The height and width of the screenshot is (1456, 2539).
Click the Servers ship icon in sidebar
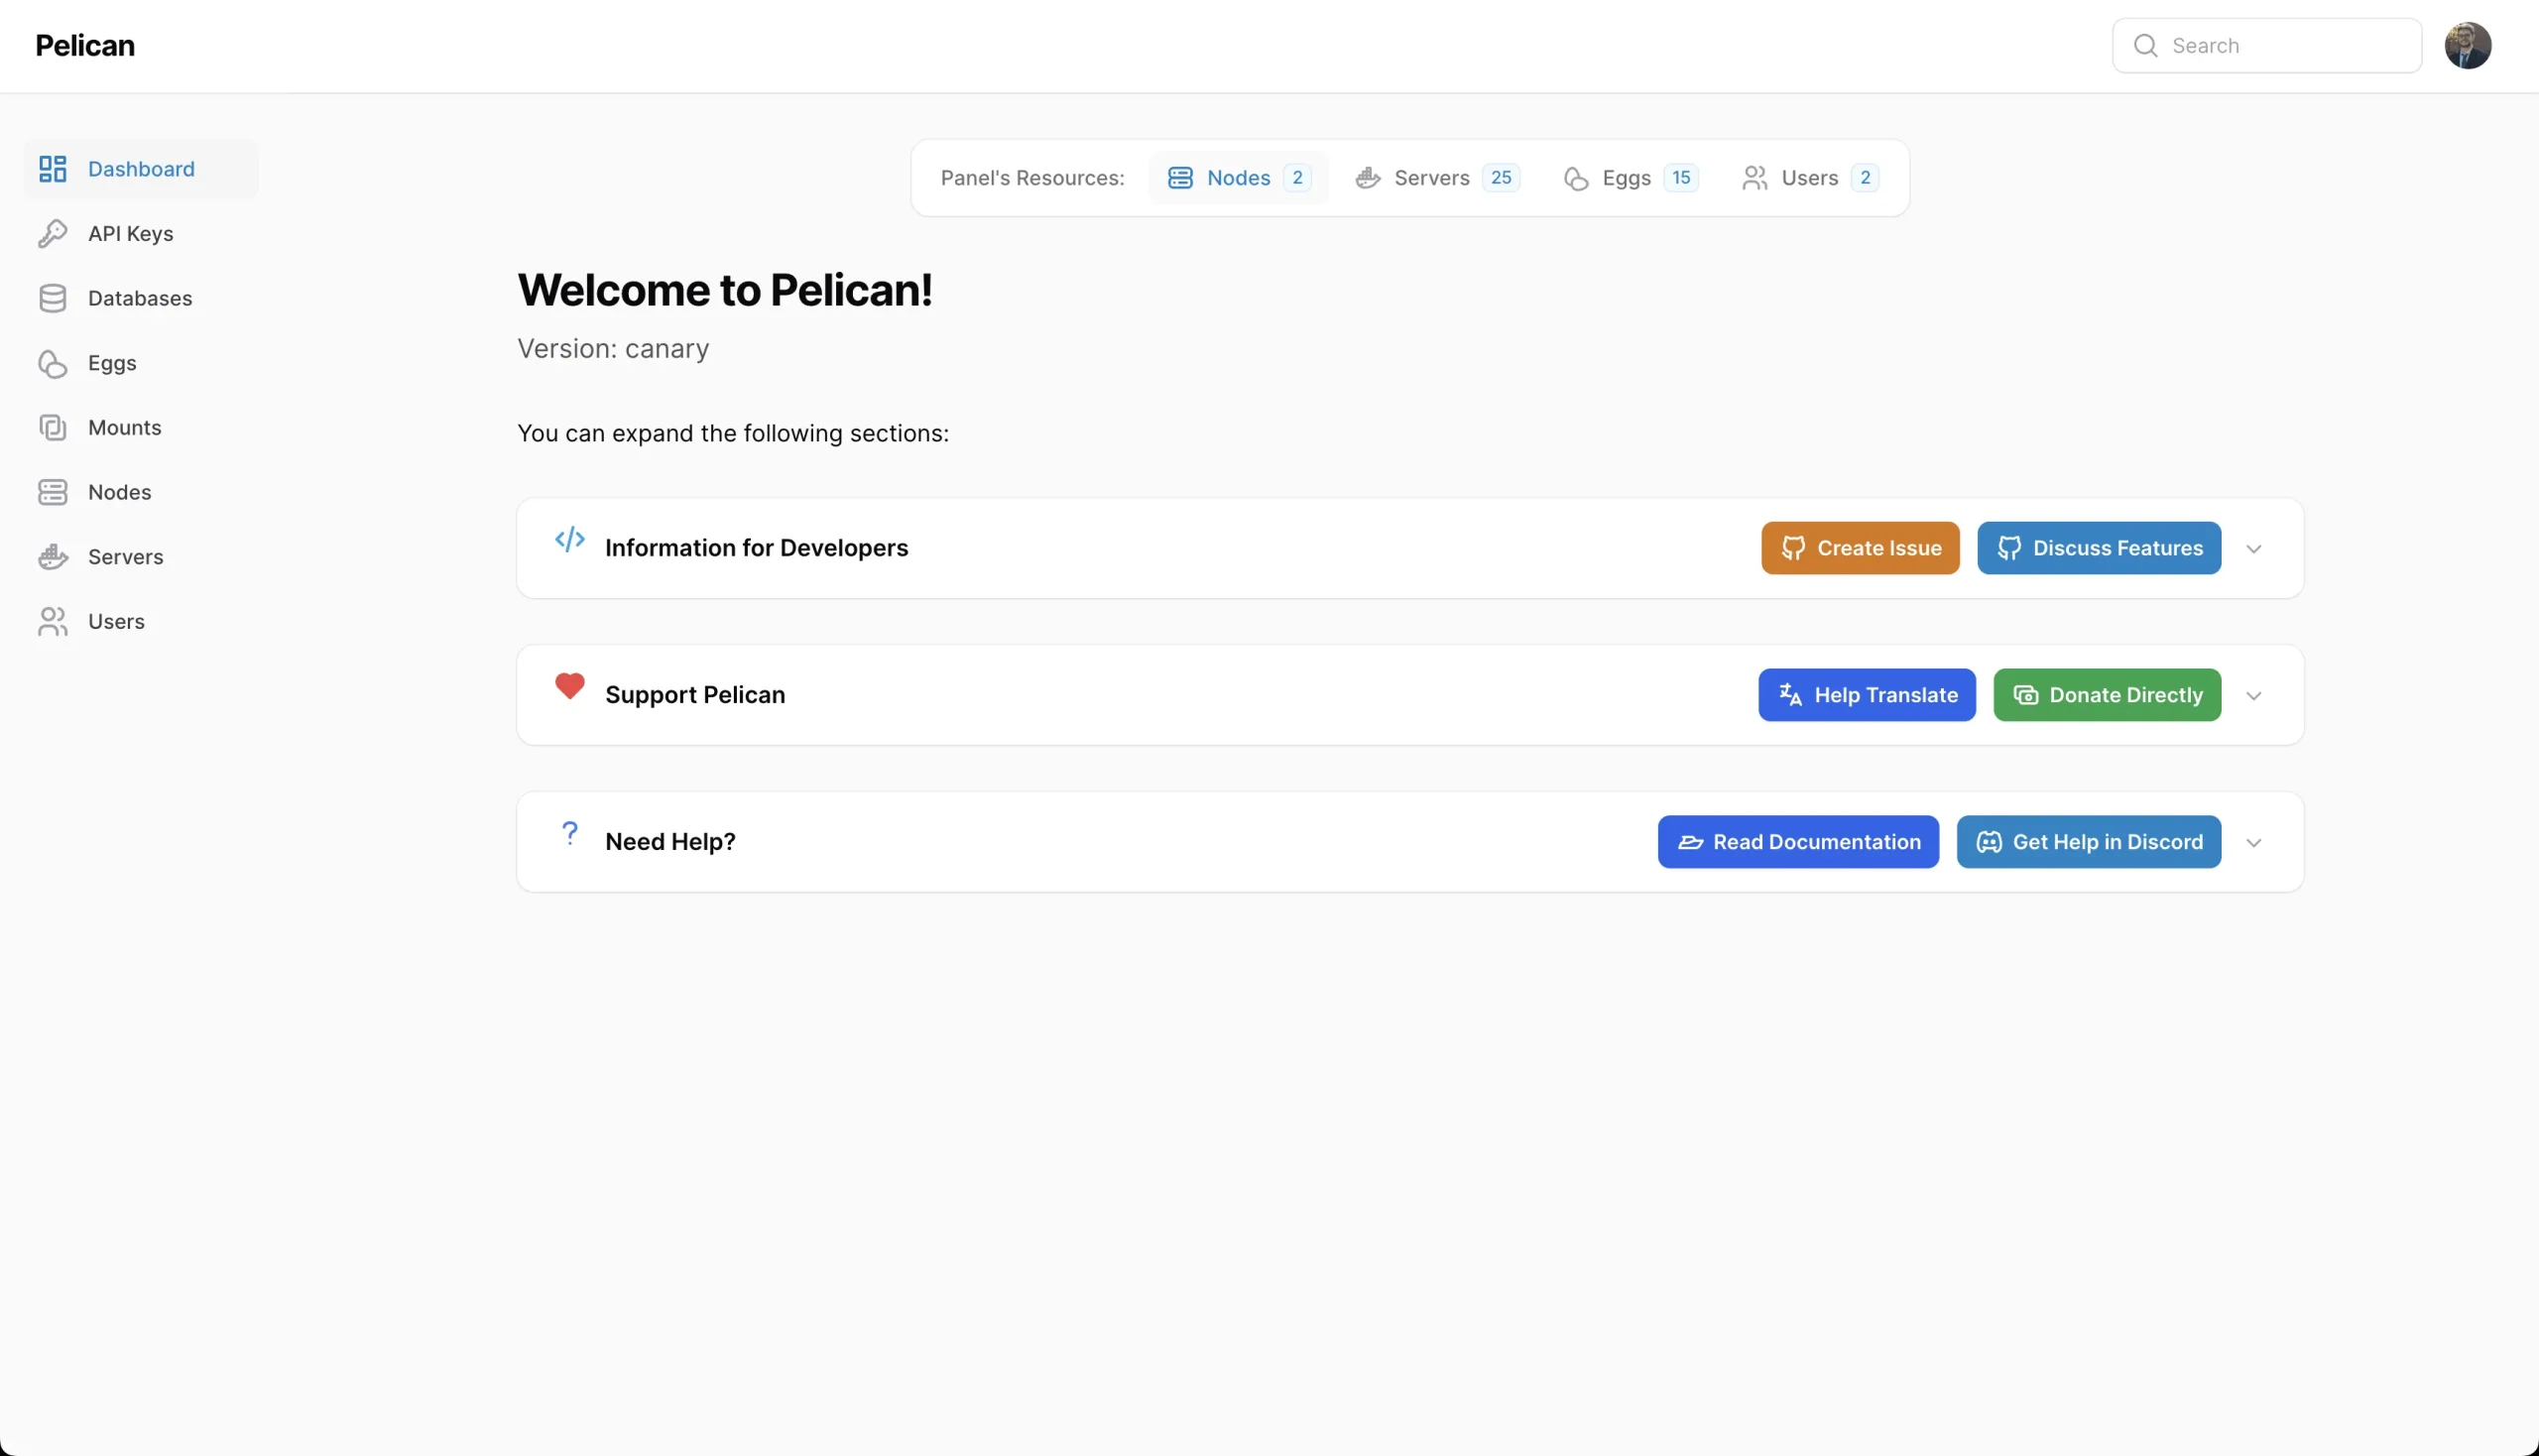click(52, 557)
